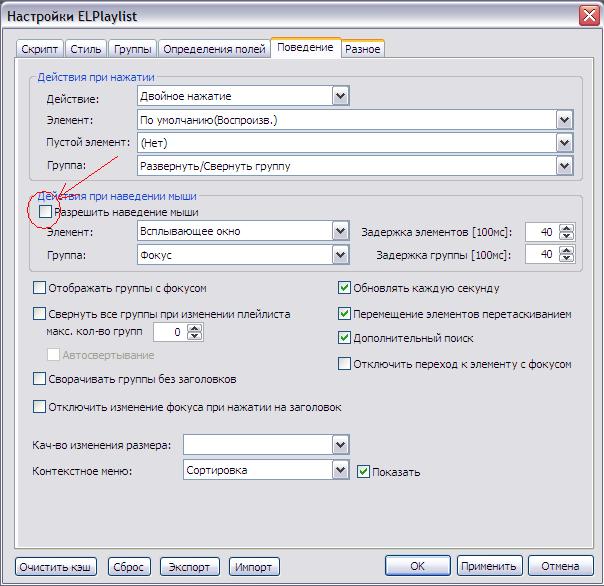604x586 pixels.
Task: Uncheck 'Обновлять каждую секунду' option
Action: pyautogui.click(x=345, y=288)
